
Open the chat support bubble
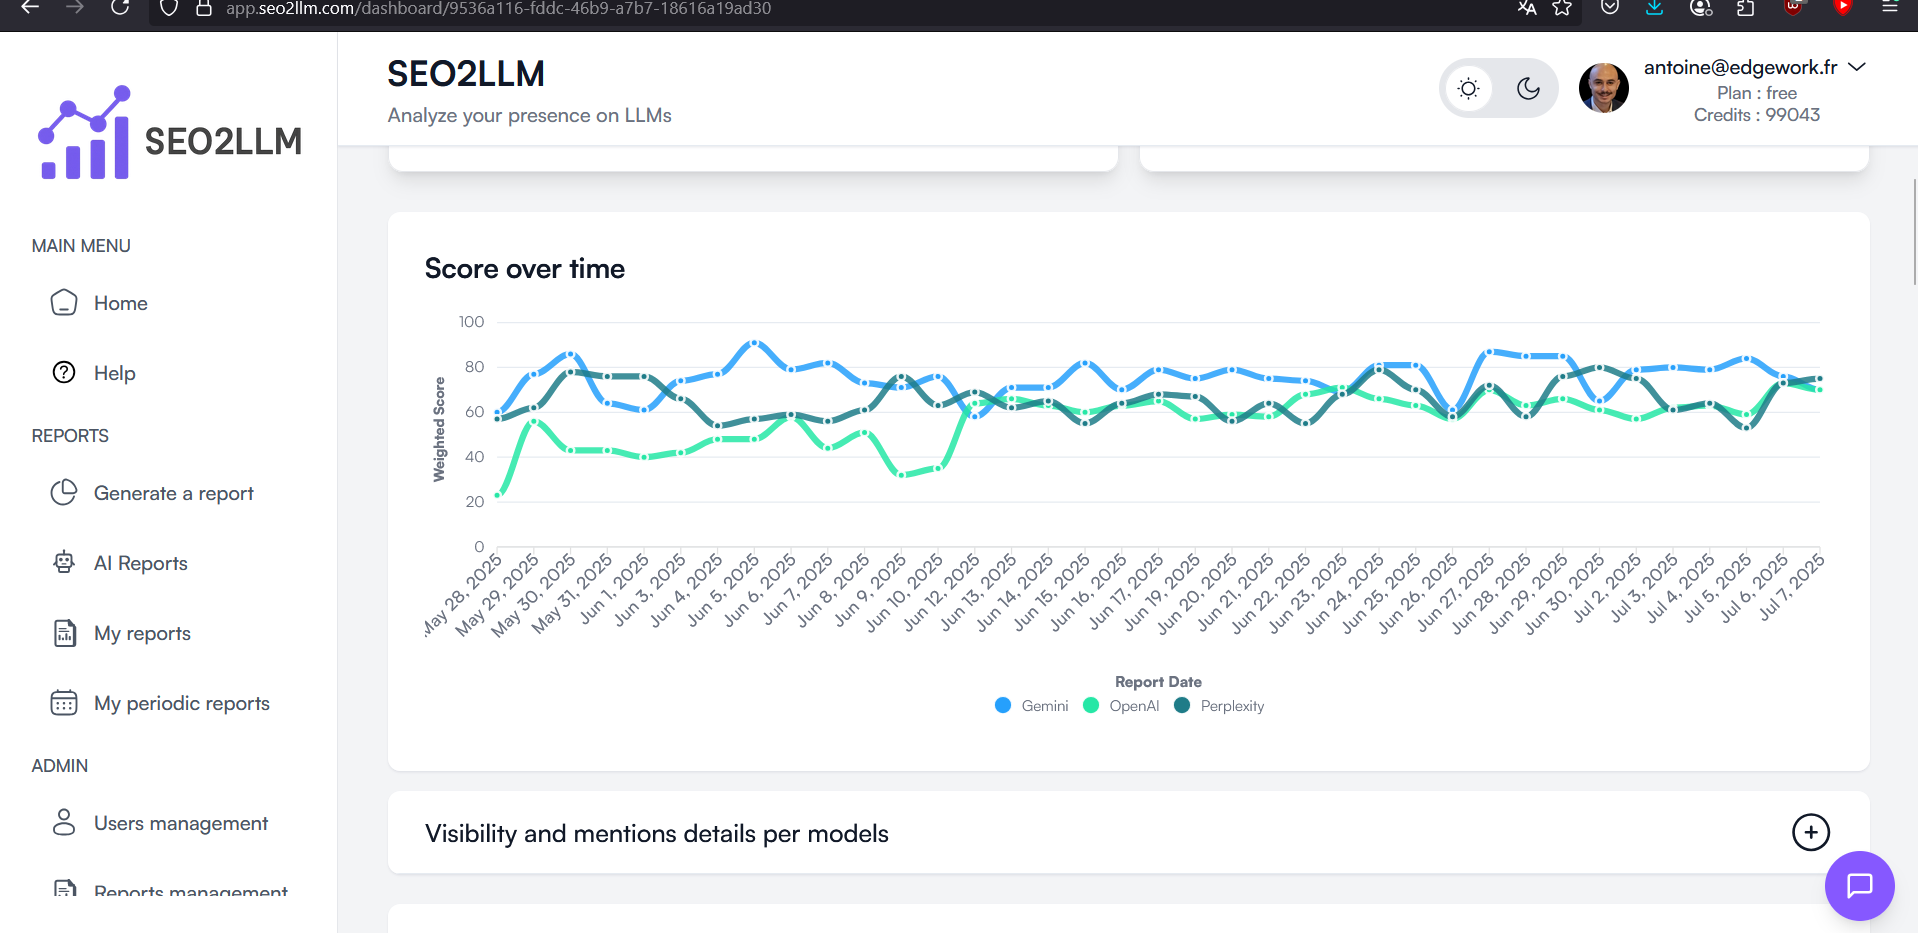1859,885
